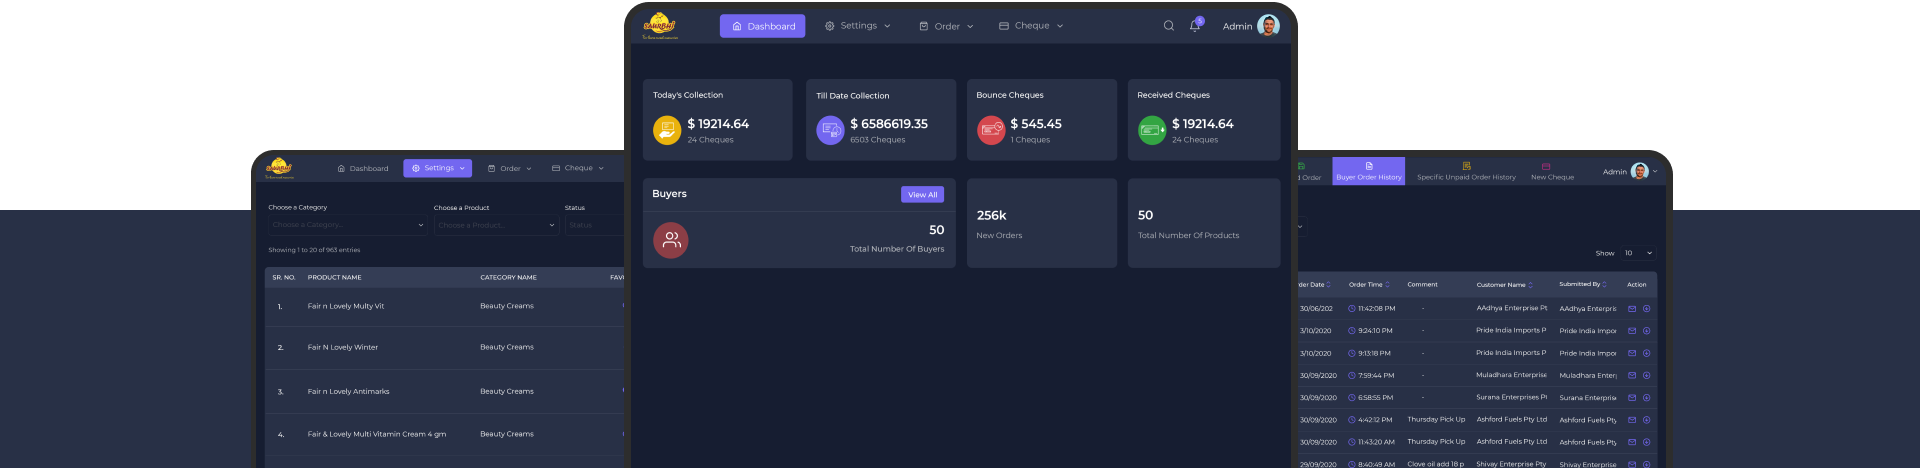Click the PRODUCT NAME column header

tap(334, 277)
